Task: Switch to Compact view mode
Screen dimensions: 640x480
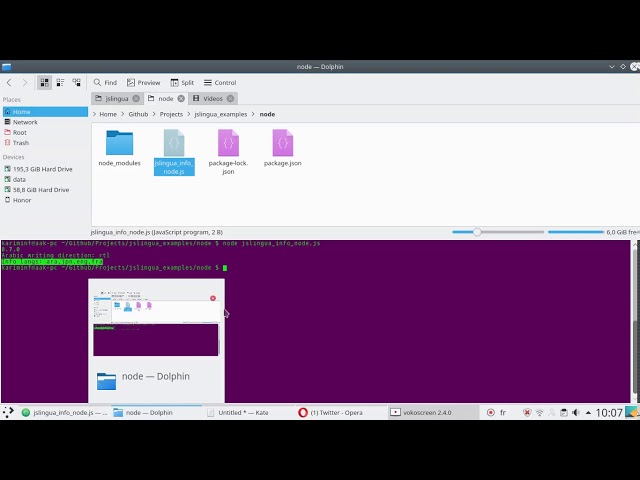Action: tap(60, 82)
